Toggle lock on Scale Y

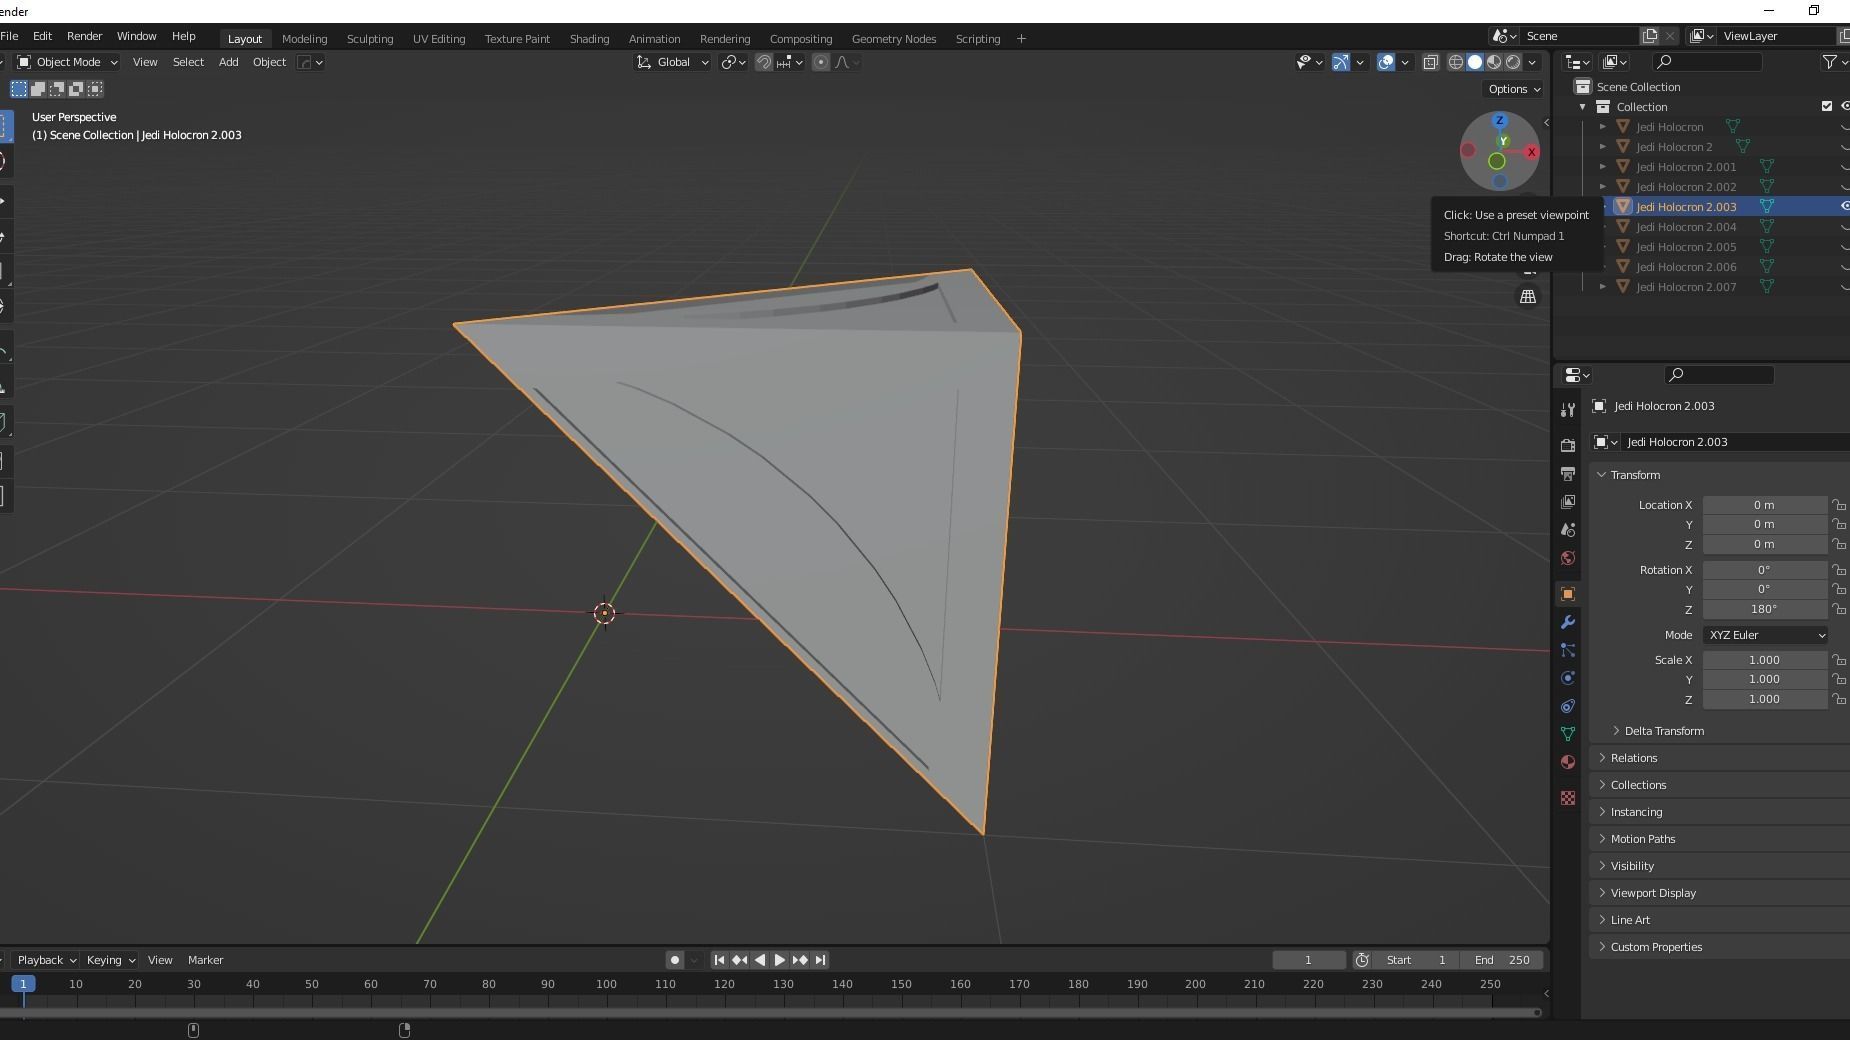[x=1839, y=679]
